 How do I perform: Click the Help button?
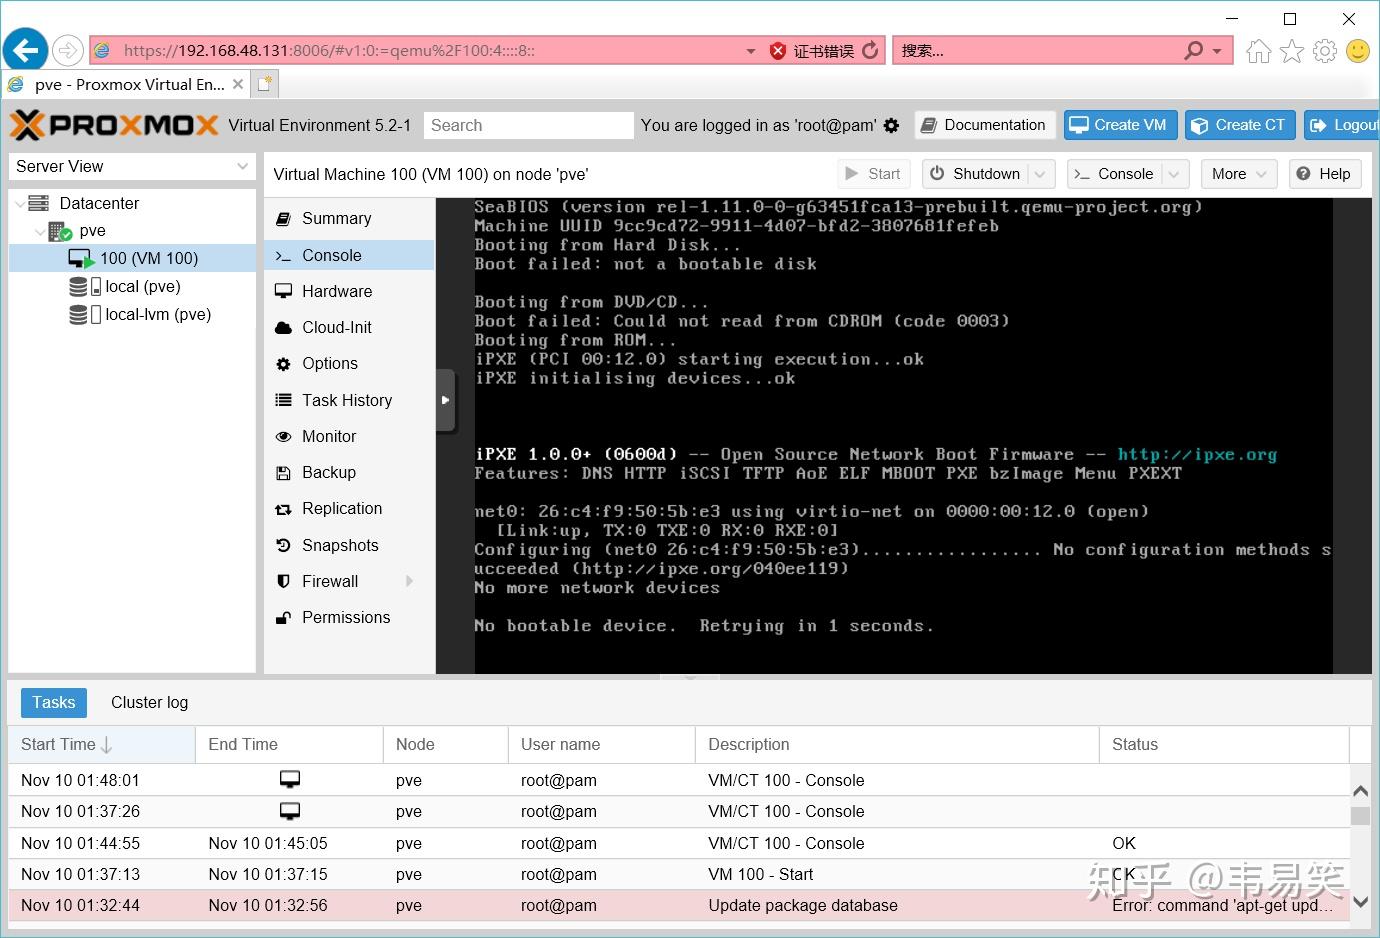[x=1325, y=174]
